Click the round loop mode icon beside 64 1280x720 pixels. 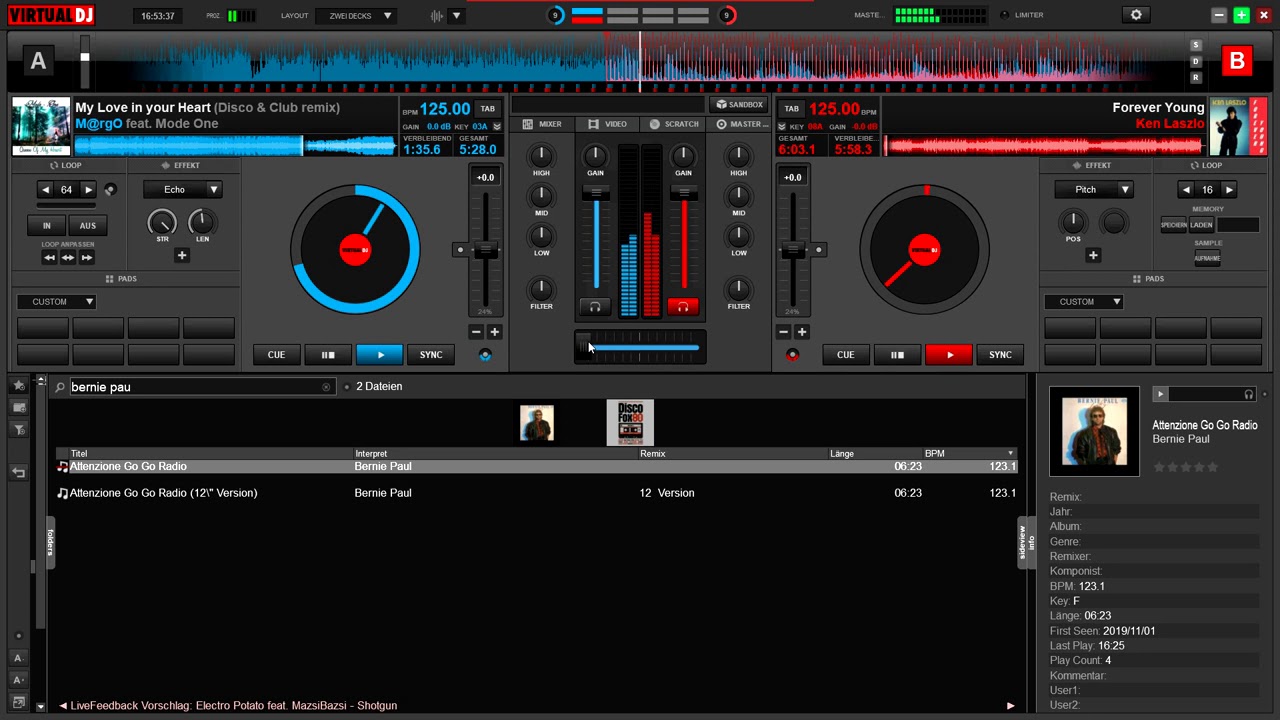(x=110, y=189)
